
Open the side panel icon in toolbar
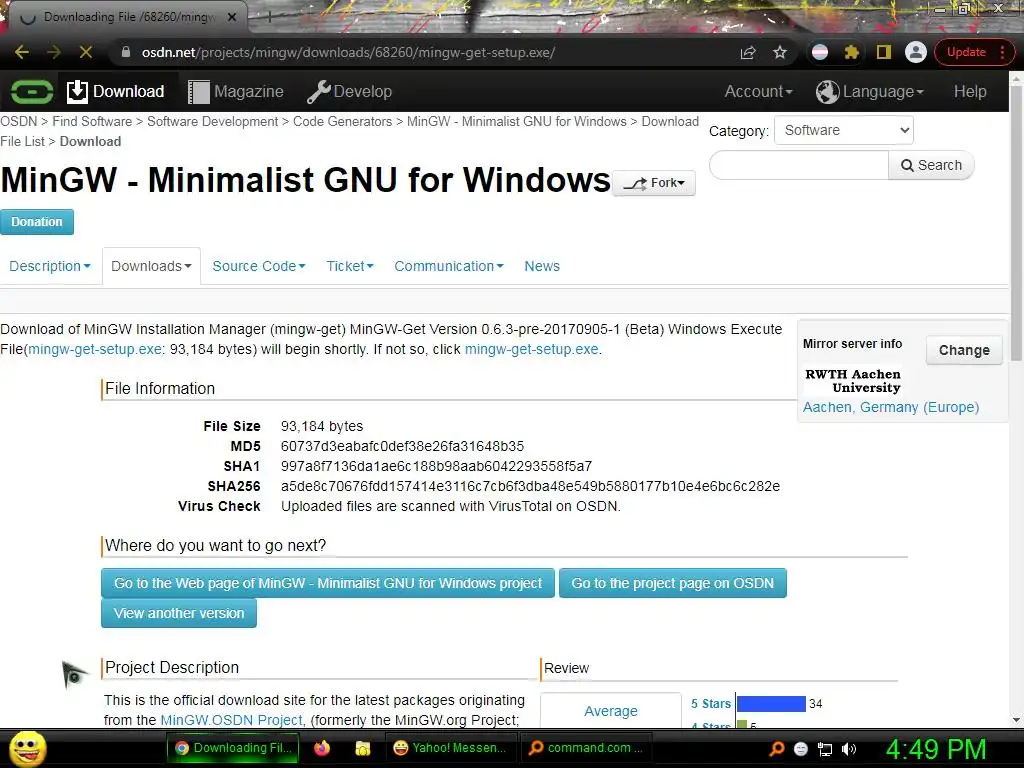coord(884,52)
